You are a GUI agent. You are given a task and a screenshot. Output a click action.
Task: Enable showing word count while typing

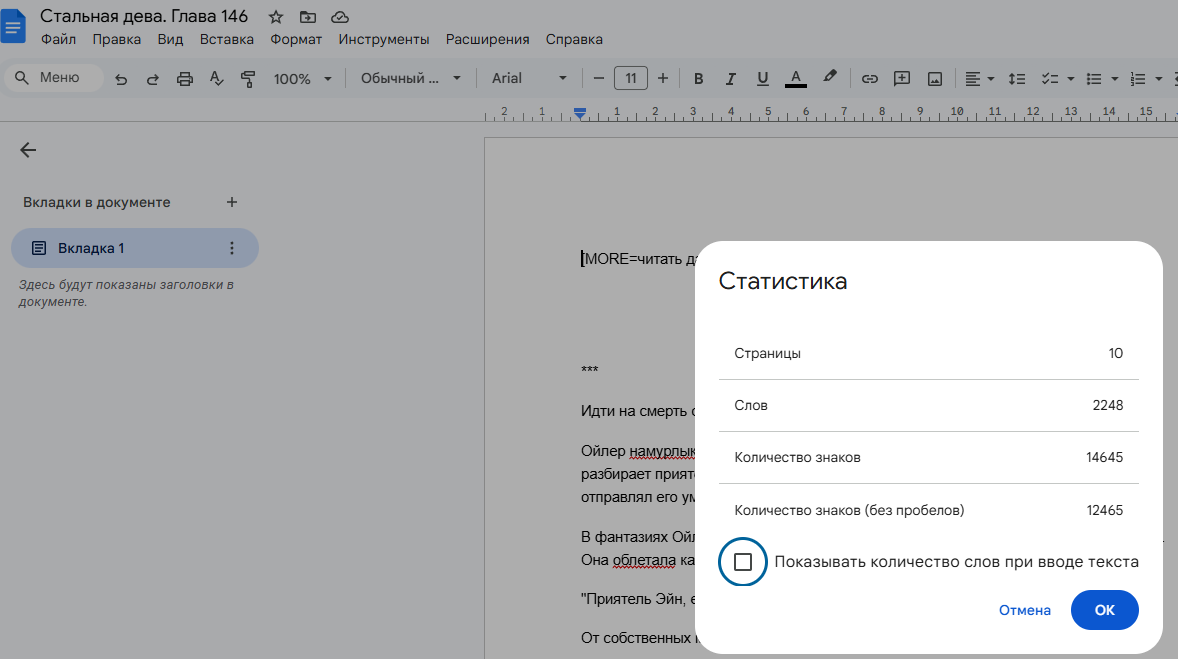(742, 562)
